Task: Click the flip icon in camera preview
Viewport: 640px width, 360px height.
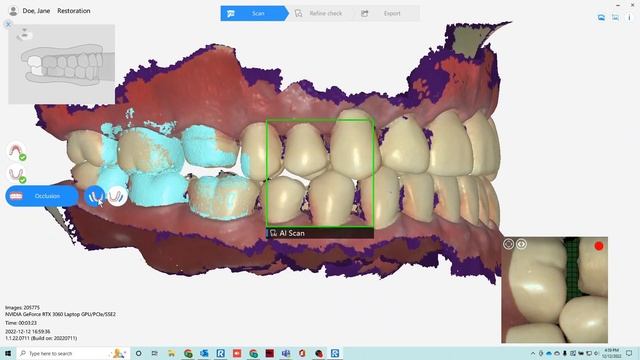Action: [521, 244]
